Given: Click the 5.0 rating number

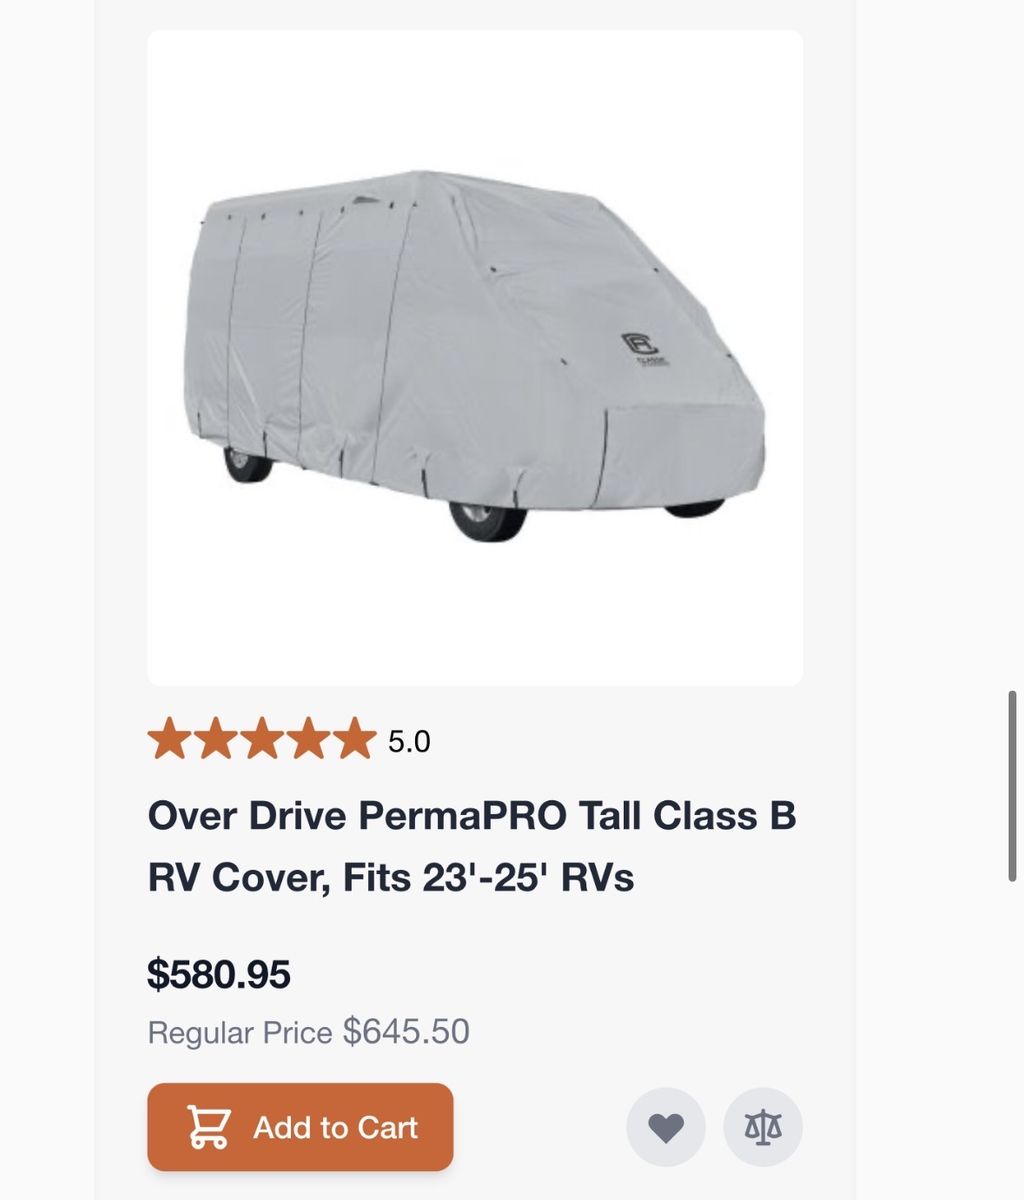Looking at the screenshot, I should point(409,742).
